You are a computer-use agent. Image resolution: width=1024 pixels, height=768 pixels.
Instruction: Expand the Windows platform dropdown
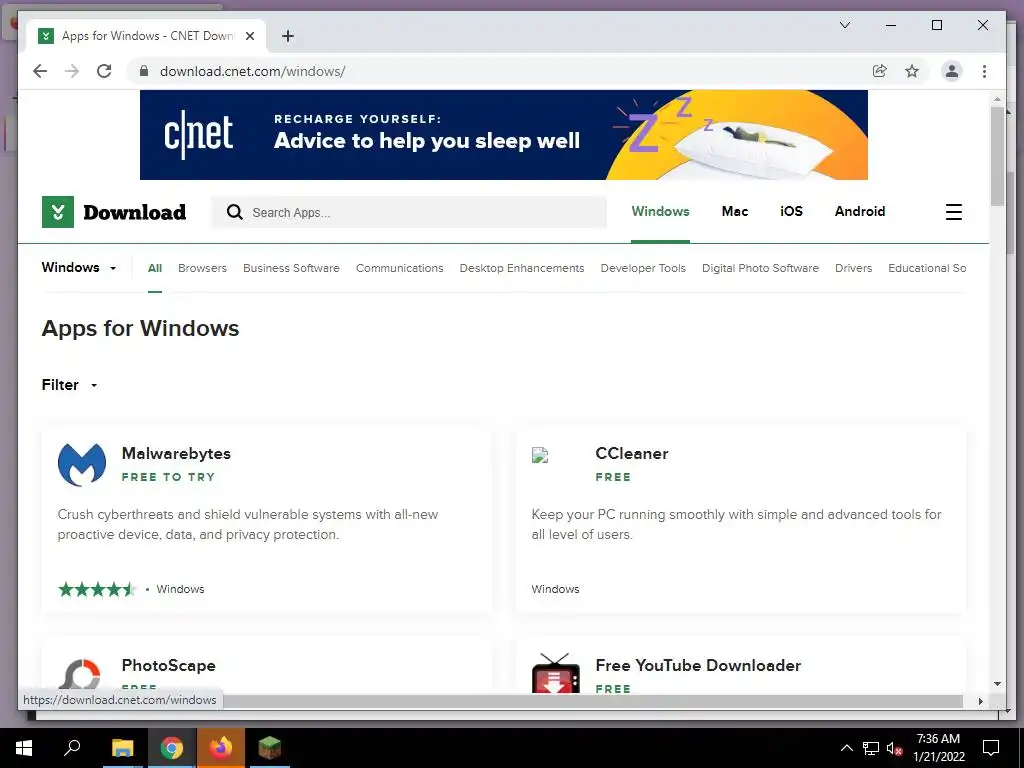pyautogui.click(x=79, y=268)
